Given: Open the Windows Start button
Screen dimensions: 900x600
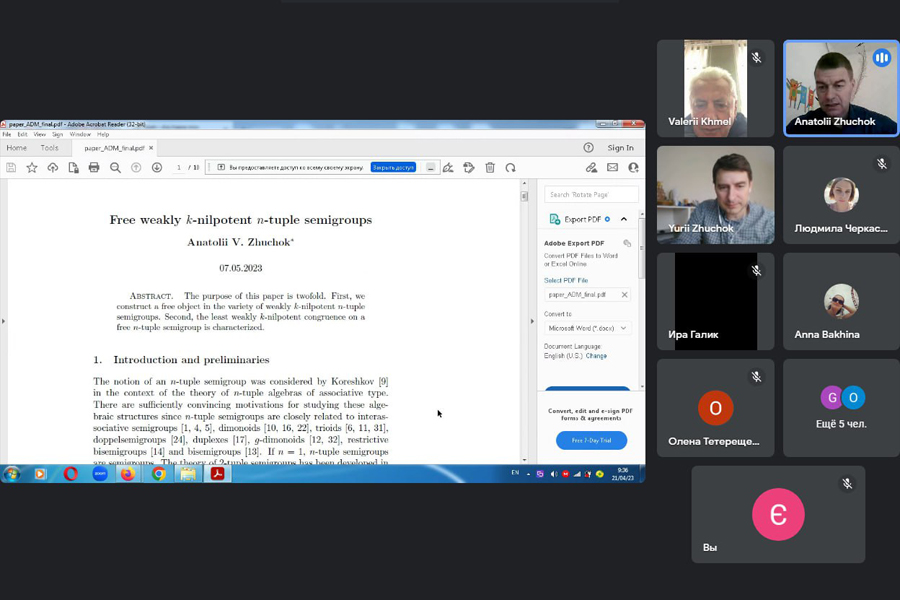Looking at the screenshot, I should pyautogui.click(x=11, y=474).
